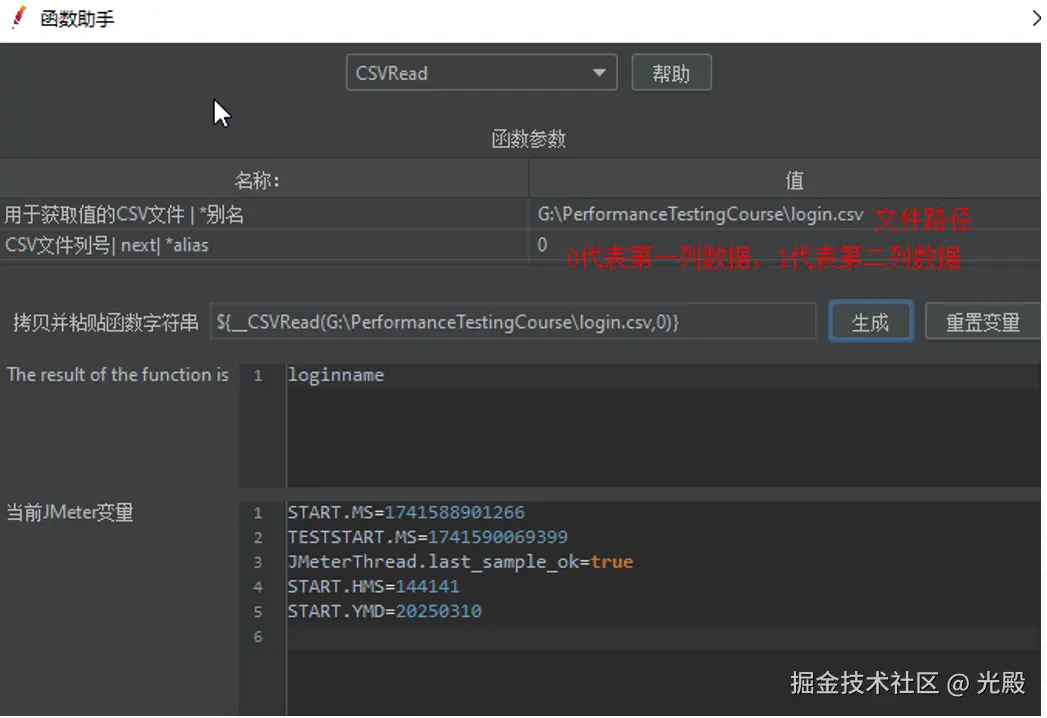Click the 重置变量 reset variables button
The width and height of the screenshot is (1047, 718).
tap(982, 322)
